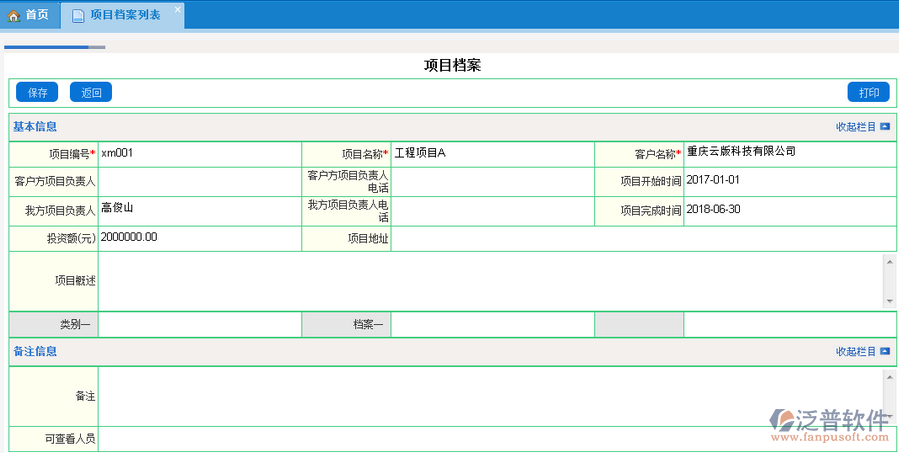Switch to the 首页 tab
Image resolution: width=899 pixels, height=453 pixels.
pos(29,15)
